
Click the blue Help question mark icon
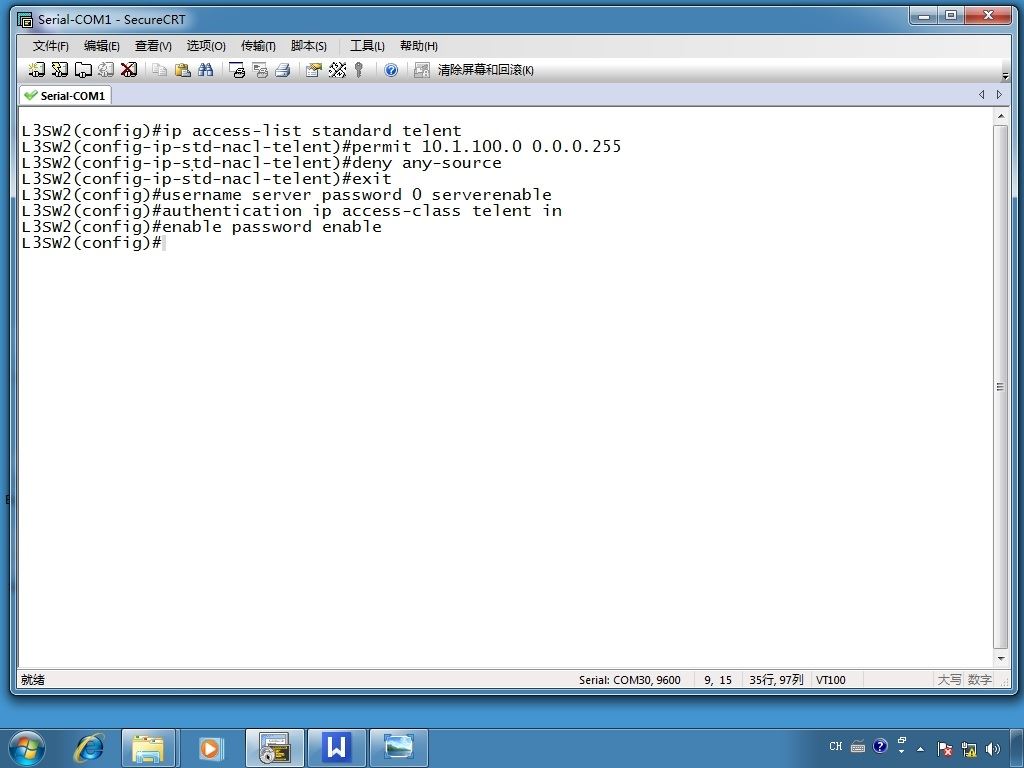pos(391,70)
